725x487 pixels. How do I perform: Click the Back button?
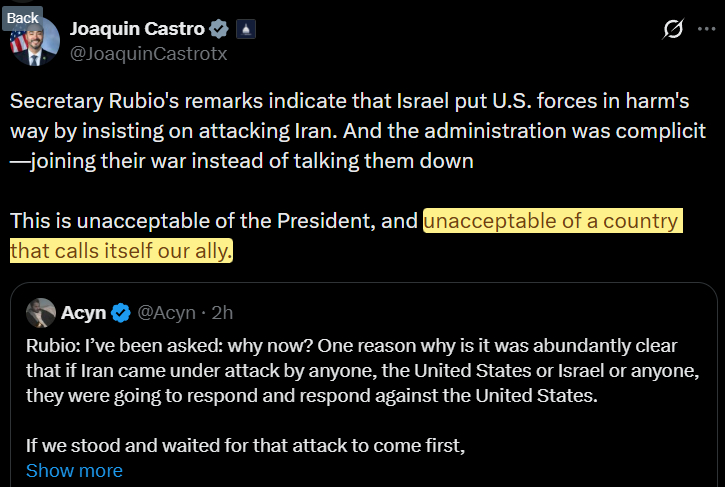[x=22, y=17]
